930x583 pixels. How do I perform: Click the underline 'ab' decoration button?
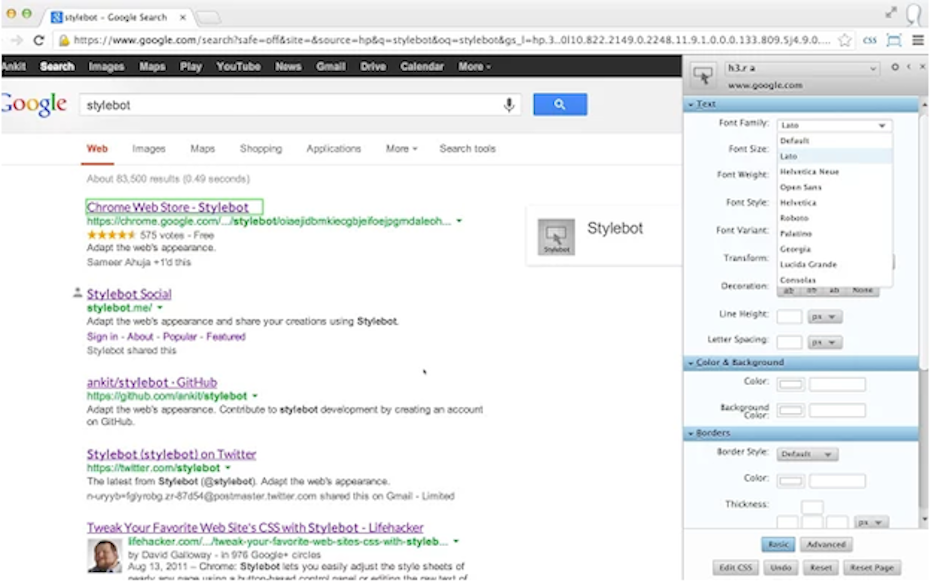(x=789, y=291)
